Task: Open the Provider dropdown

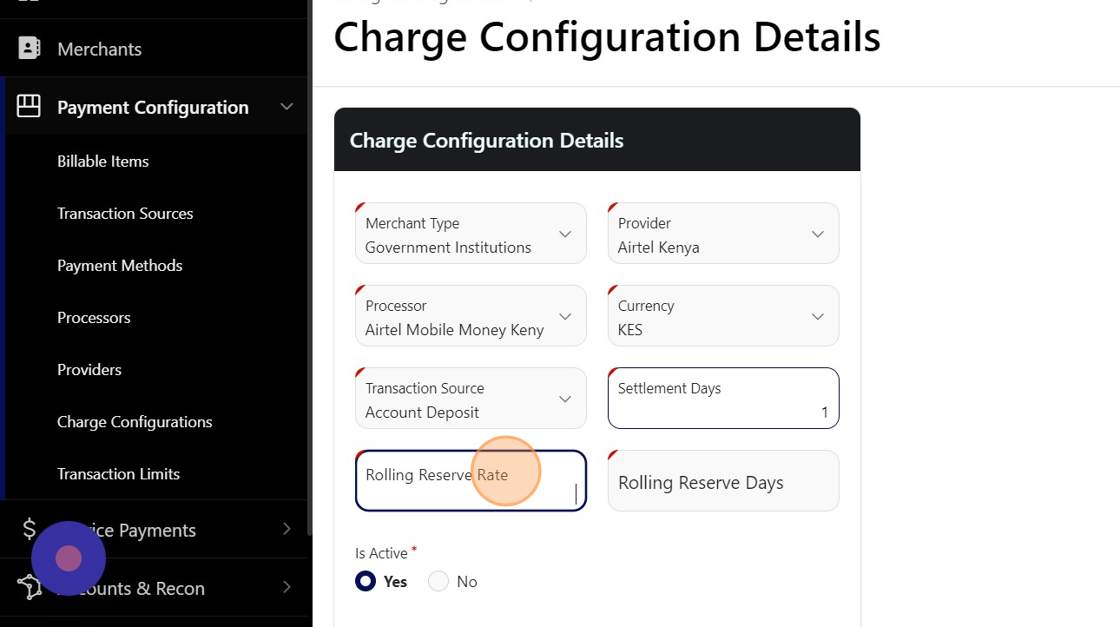Action: click(x=722, y=234)
